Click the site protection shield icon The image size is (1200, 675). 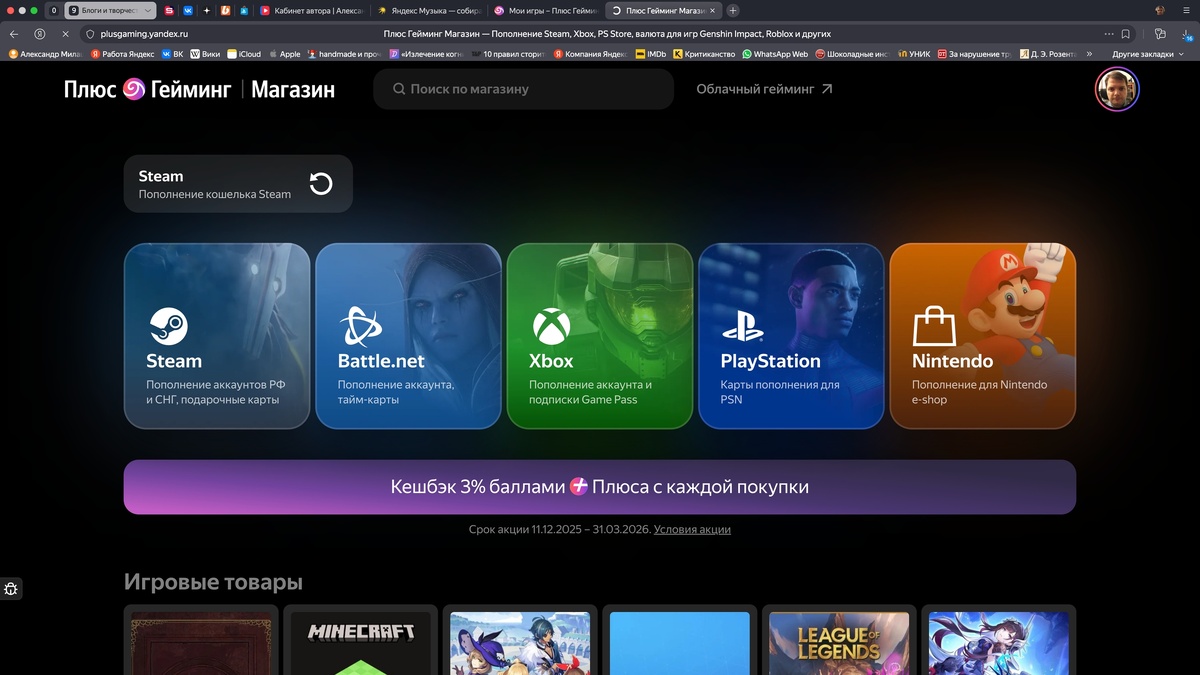pos(90,33)
